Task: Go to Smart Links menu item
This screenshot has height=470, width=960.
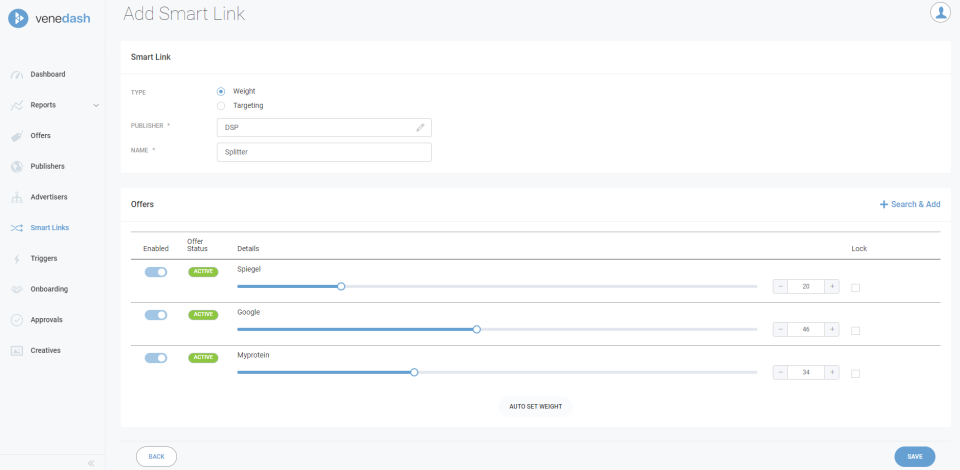Action: pyautogui.click(x=49, y=228)
